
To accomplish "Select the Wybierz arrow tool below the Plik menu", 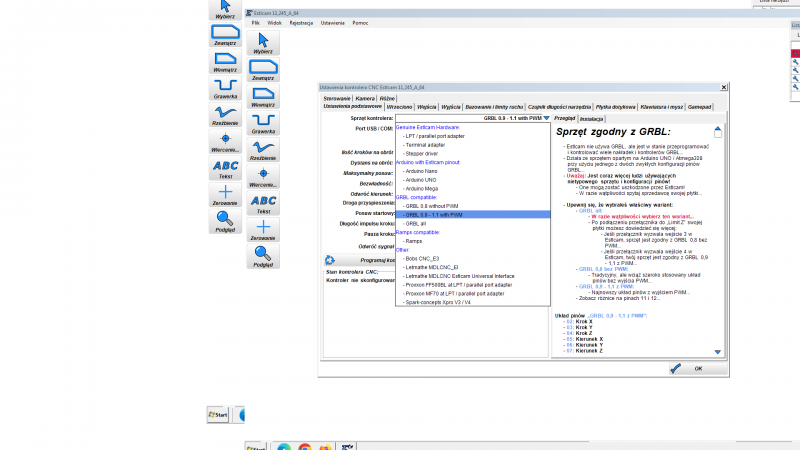I will tap(263, 42).
